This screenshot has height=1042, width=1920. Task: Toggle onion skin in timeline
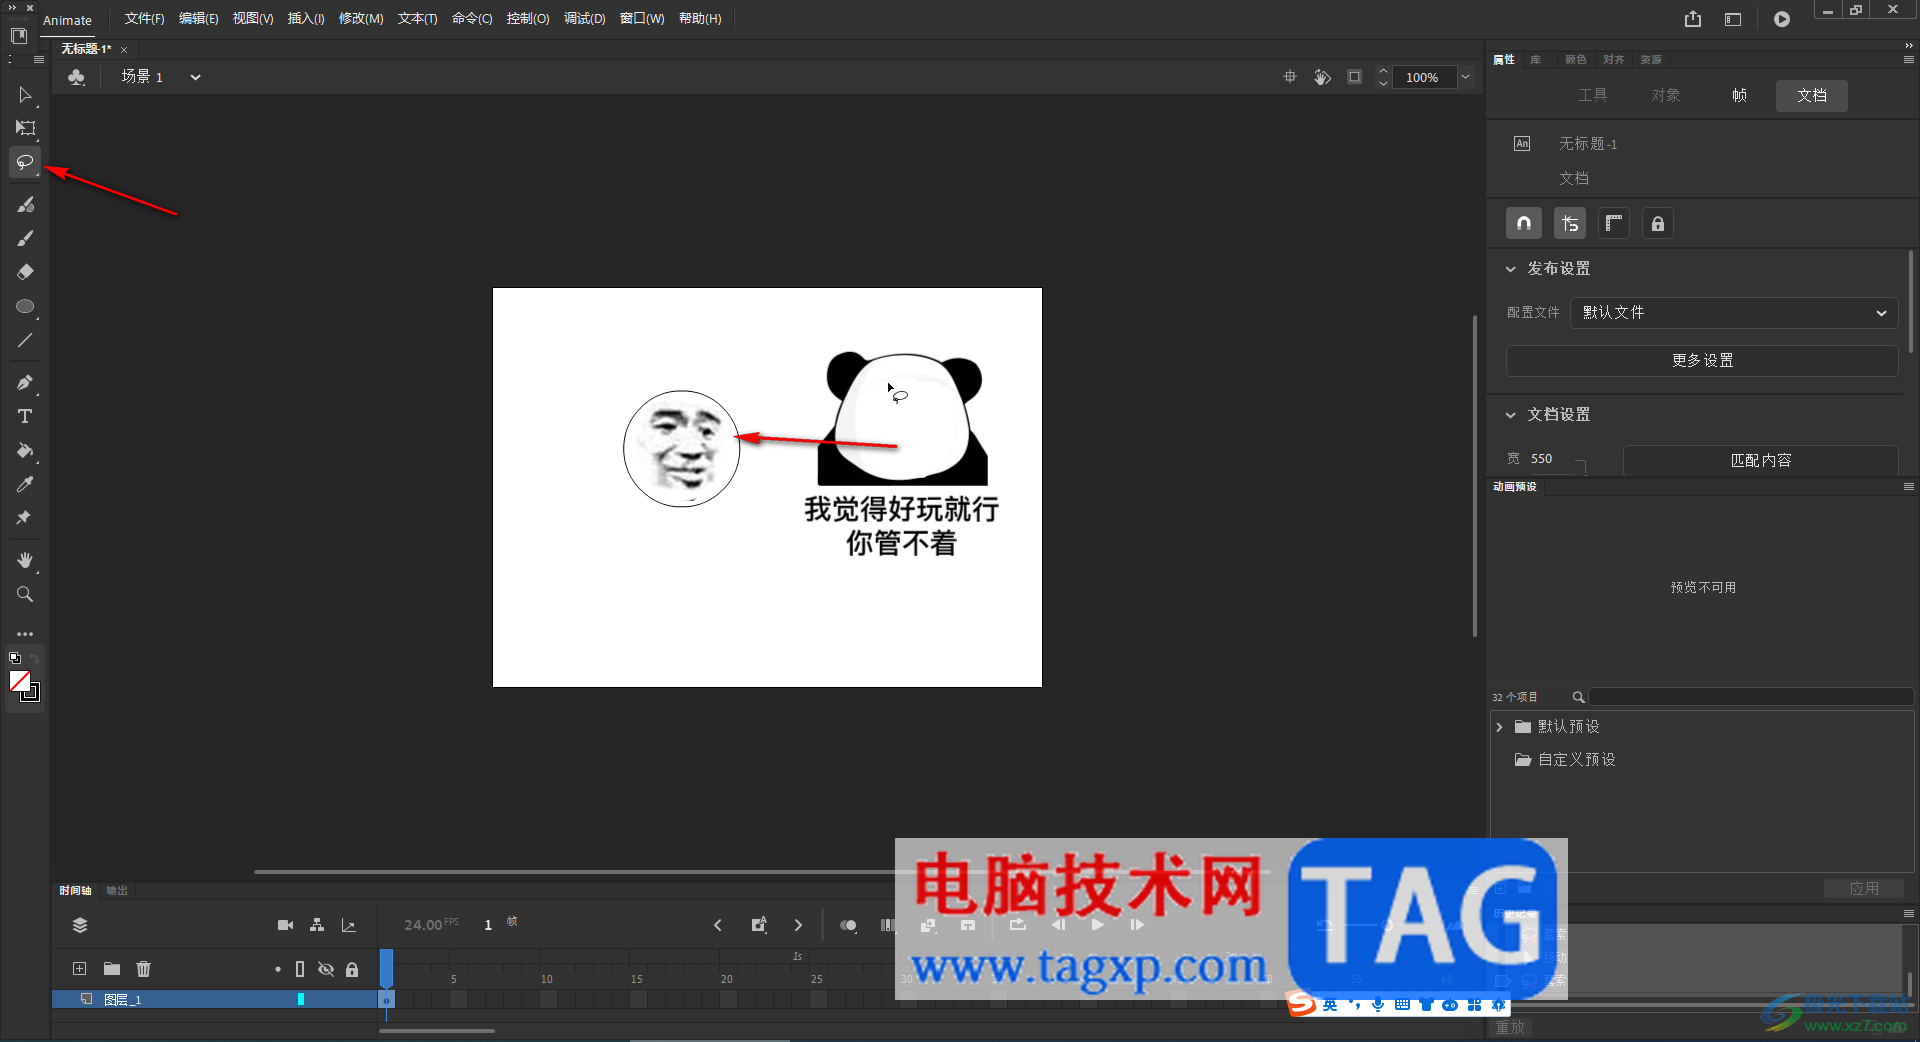pyautogui.click(x=848, y=925)
